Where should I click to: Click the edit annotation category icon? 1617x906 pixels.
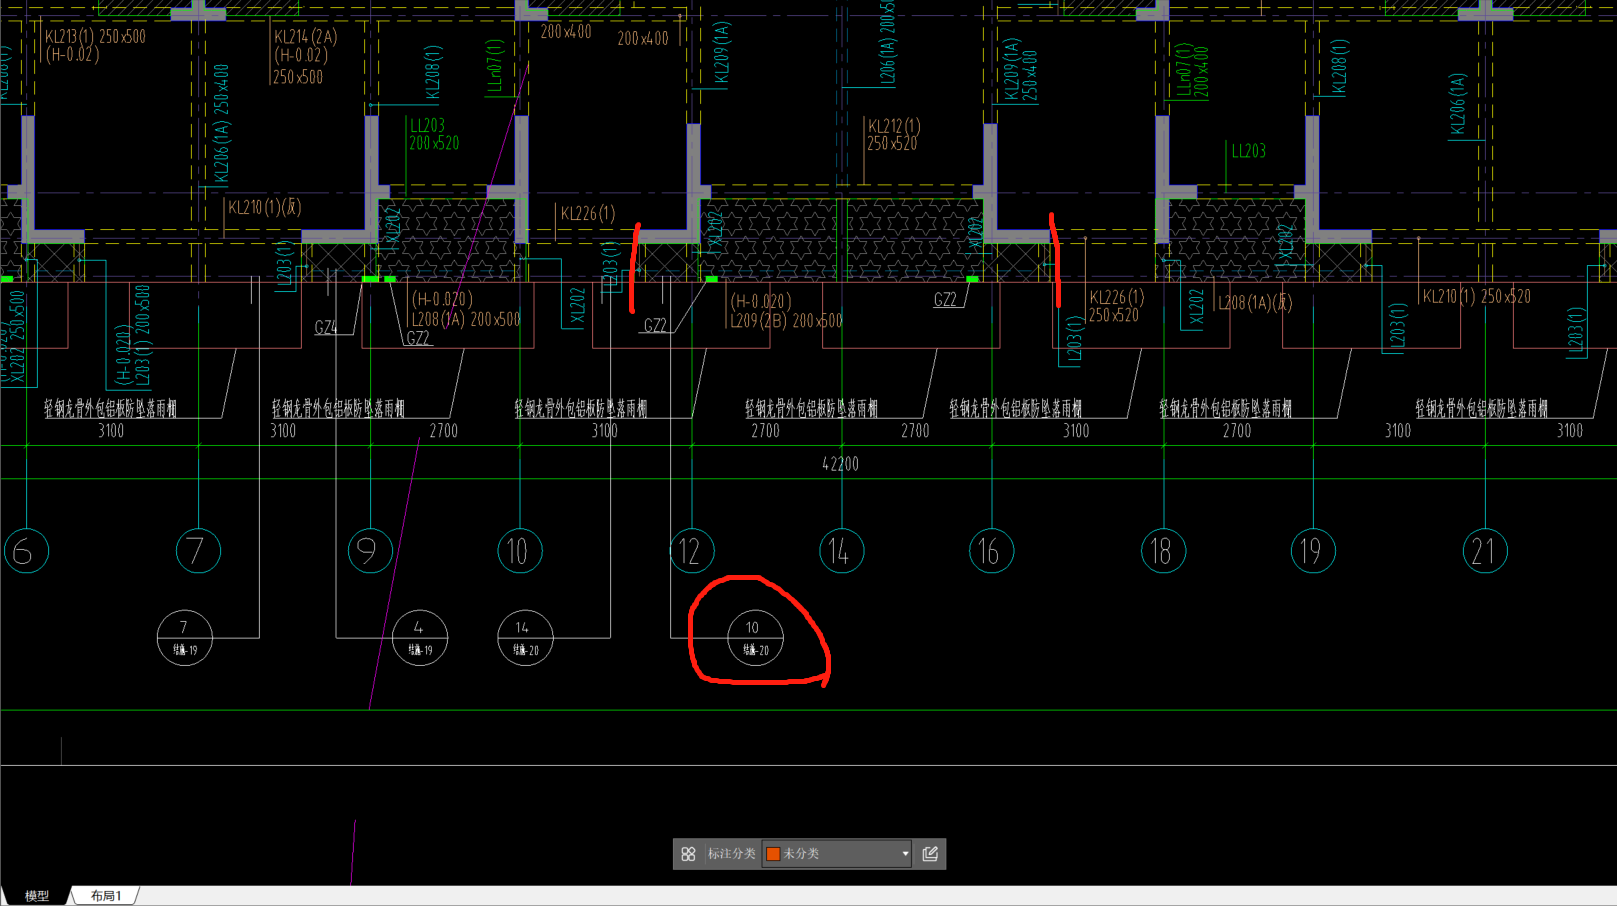pos(930,854)
